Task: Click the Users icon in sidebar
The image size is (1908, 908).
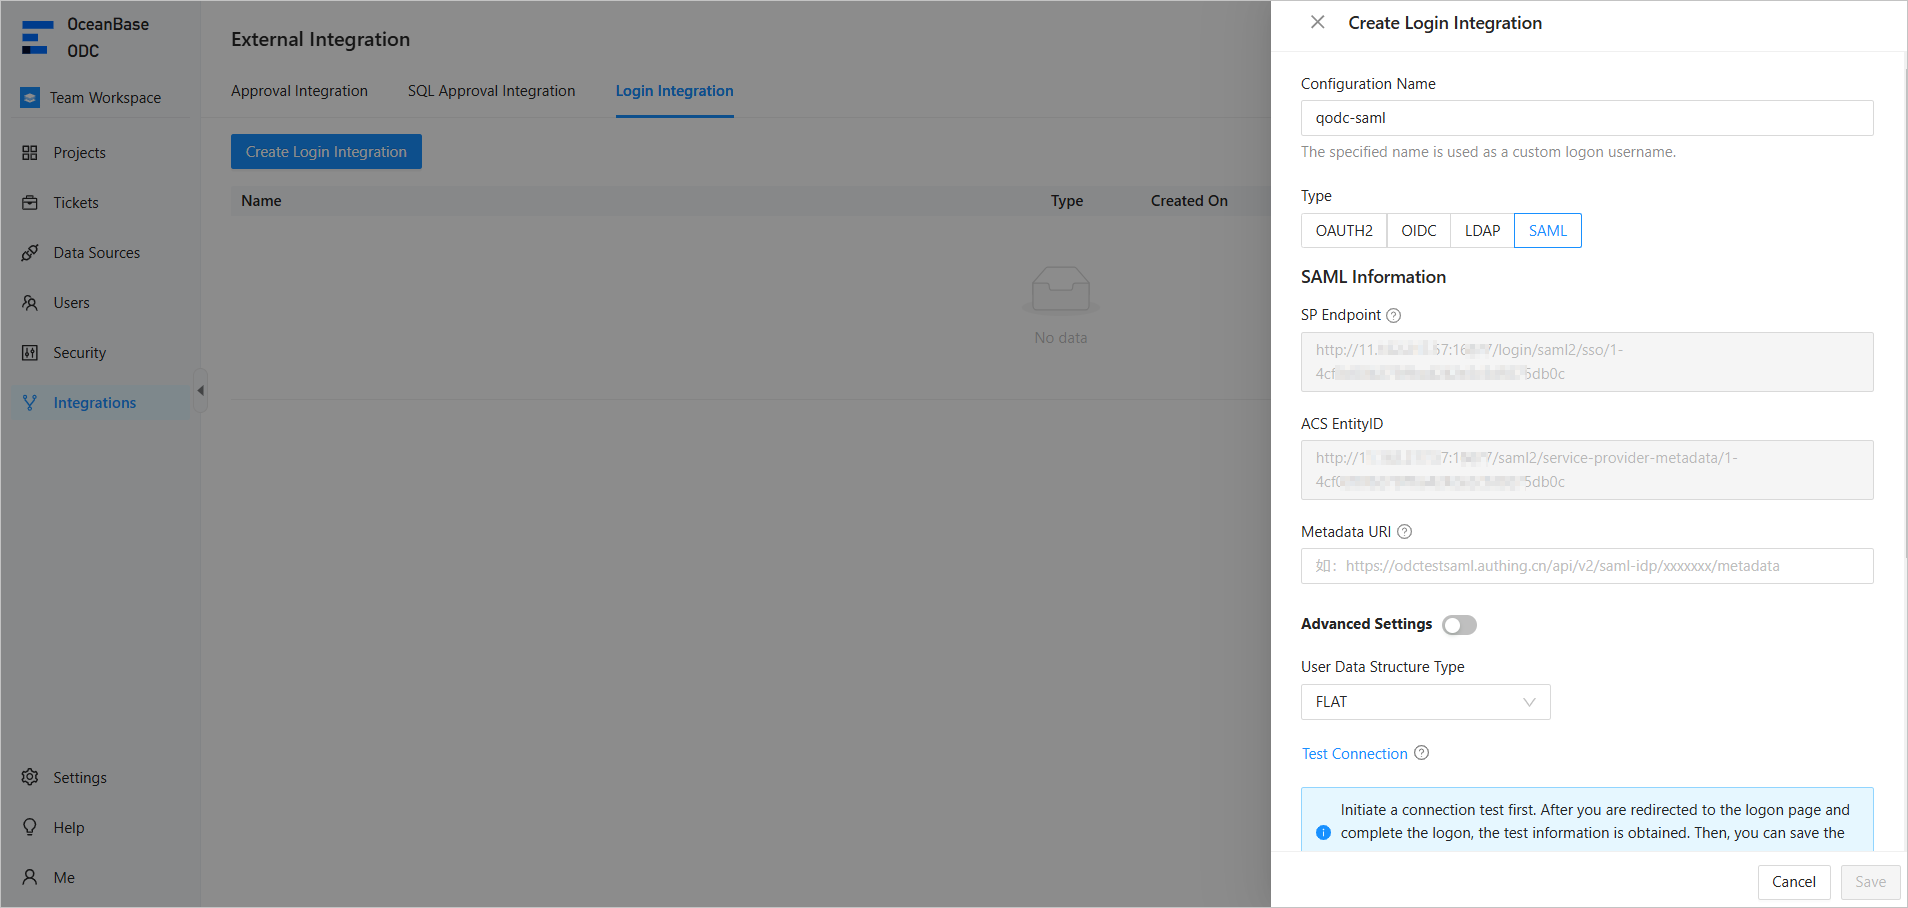Action: [x=30, y=303]
